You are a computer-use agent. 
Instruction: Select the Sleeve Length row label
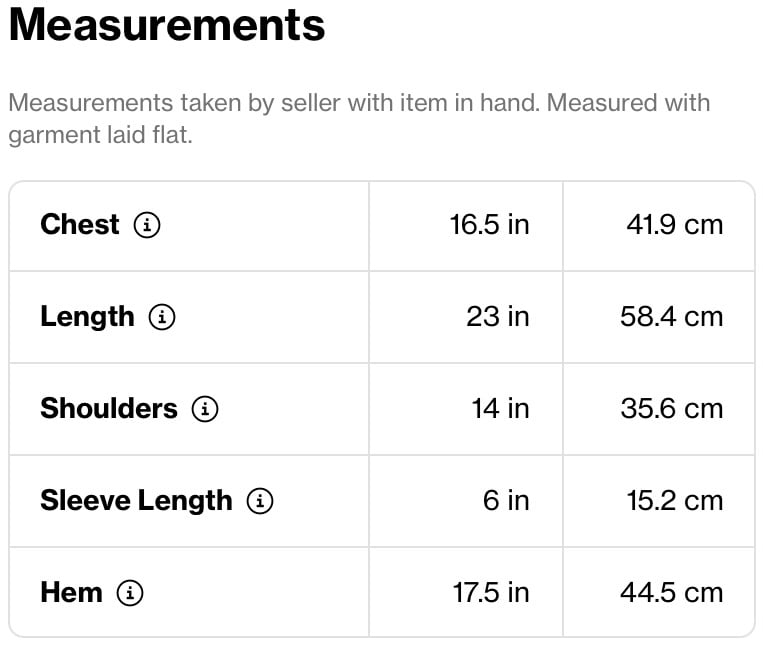click(137, 502)
